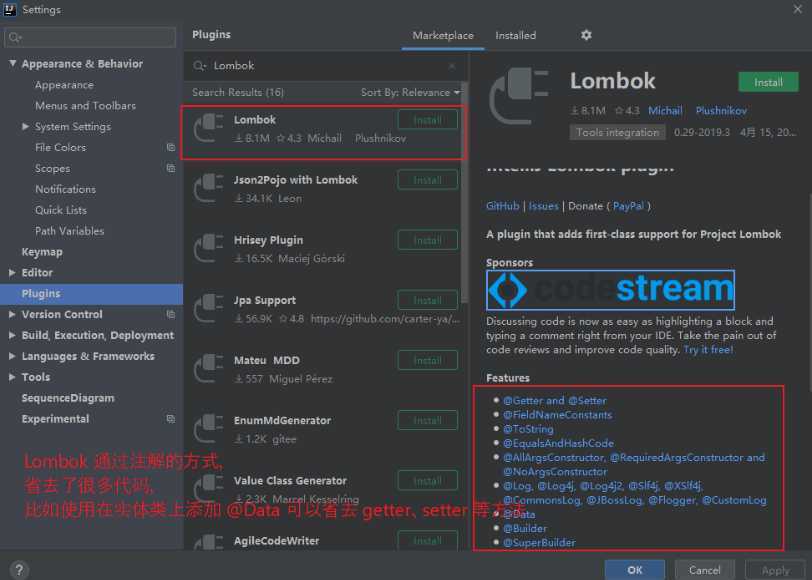Install the EnumMdGenerator plugin
The image size is (812, 580).
tap(428, 420)
